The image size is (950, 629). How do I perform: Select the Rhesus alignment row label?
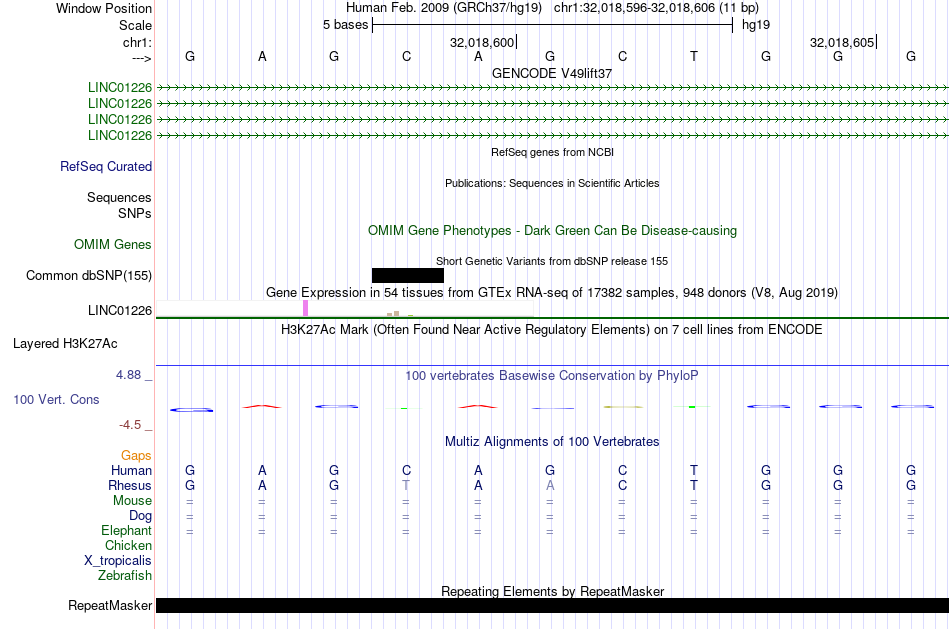click(130, 486)
